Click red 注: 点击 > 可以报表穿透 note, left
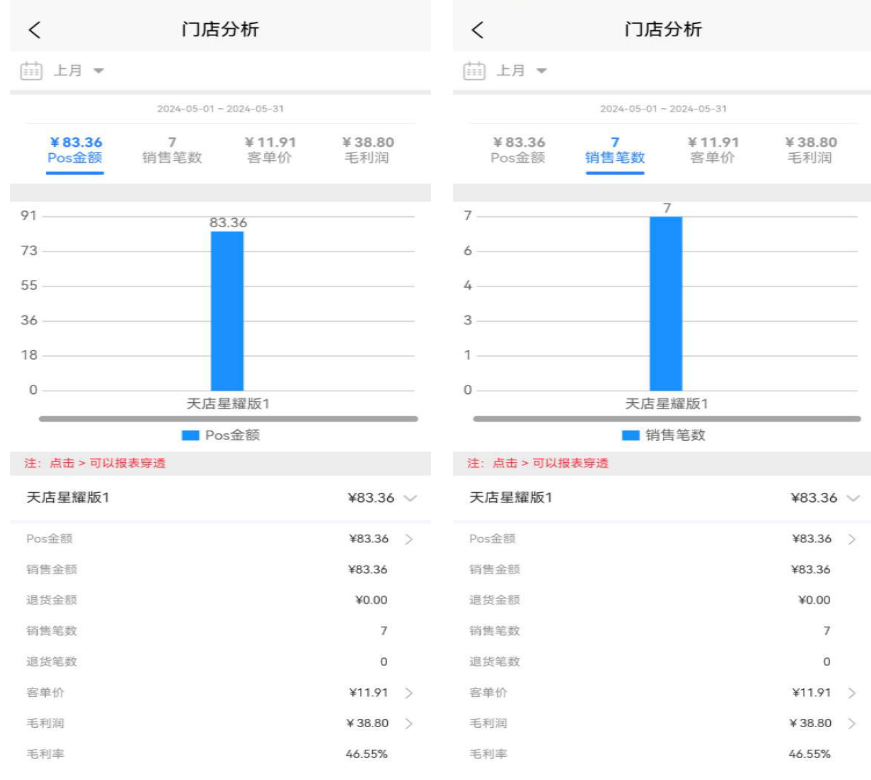The image size is (871, 780). tap(95, 463)
